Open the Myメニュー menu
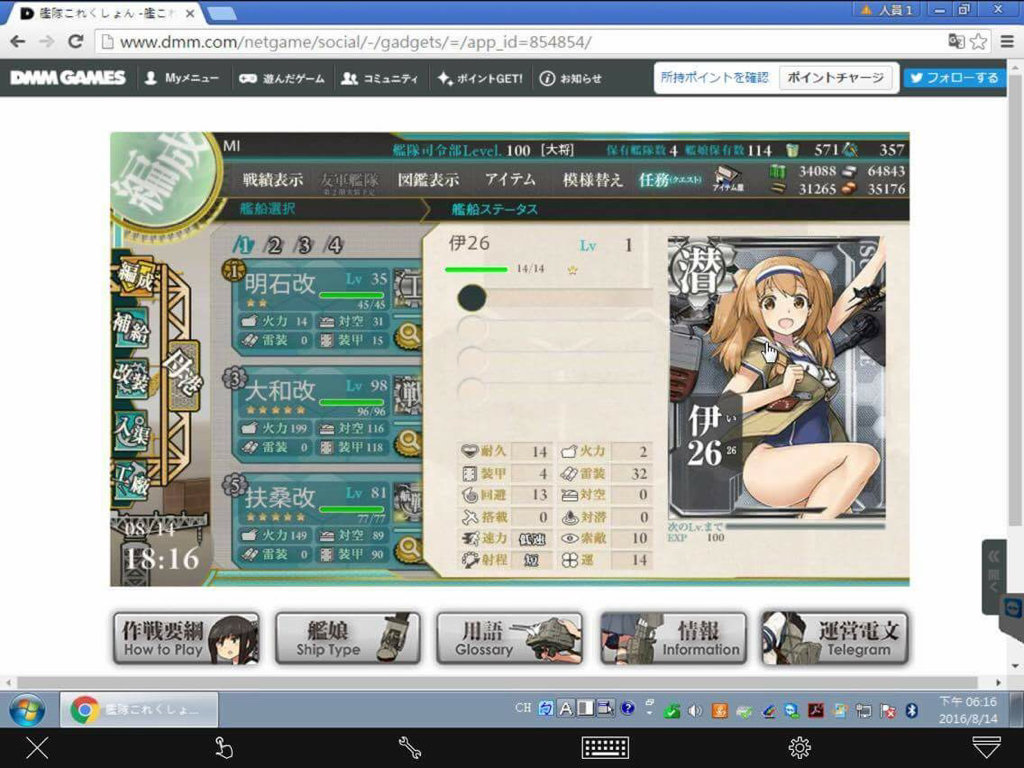The width and height of the screenshot is (1024, 768). (182, 78)
